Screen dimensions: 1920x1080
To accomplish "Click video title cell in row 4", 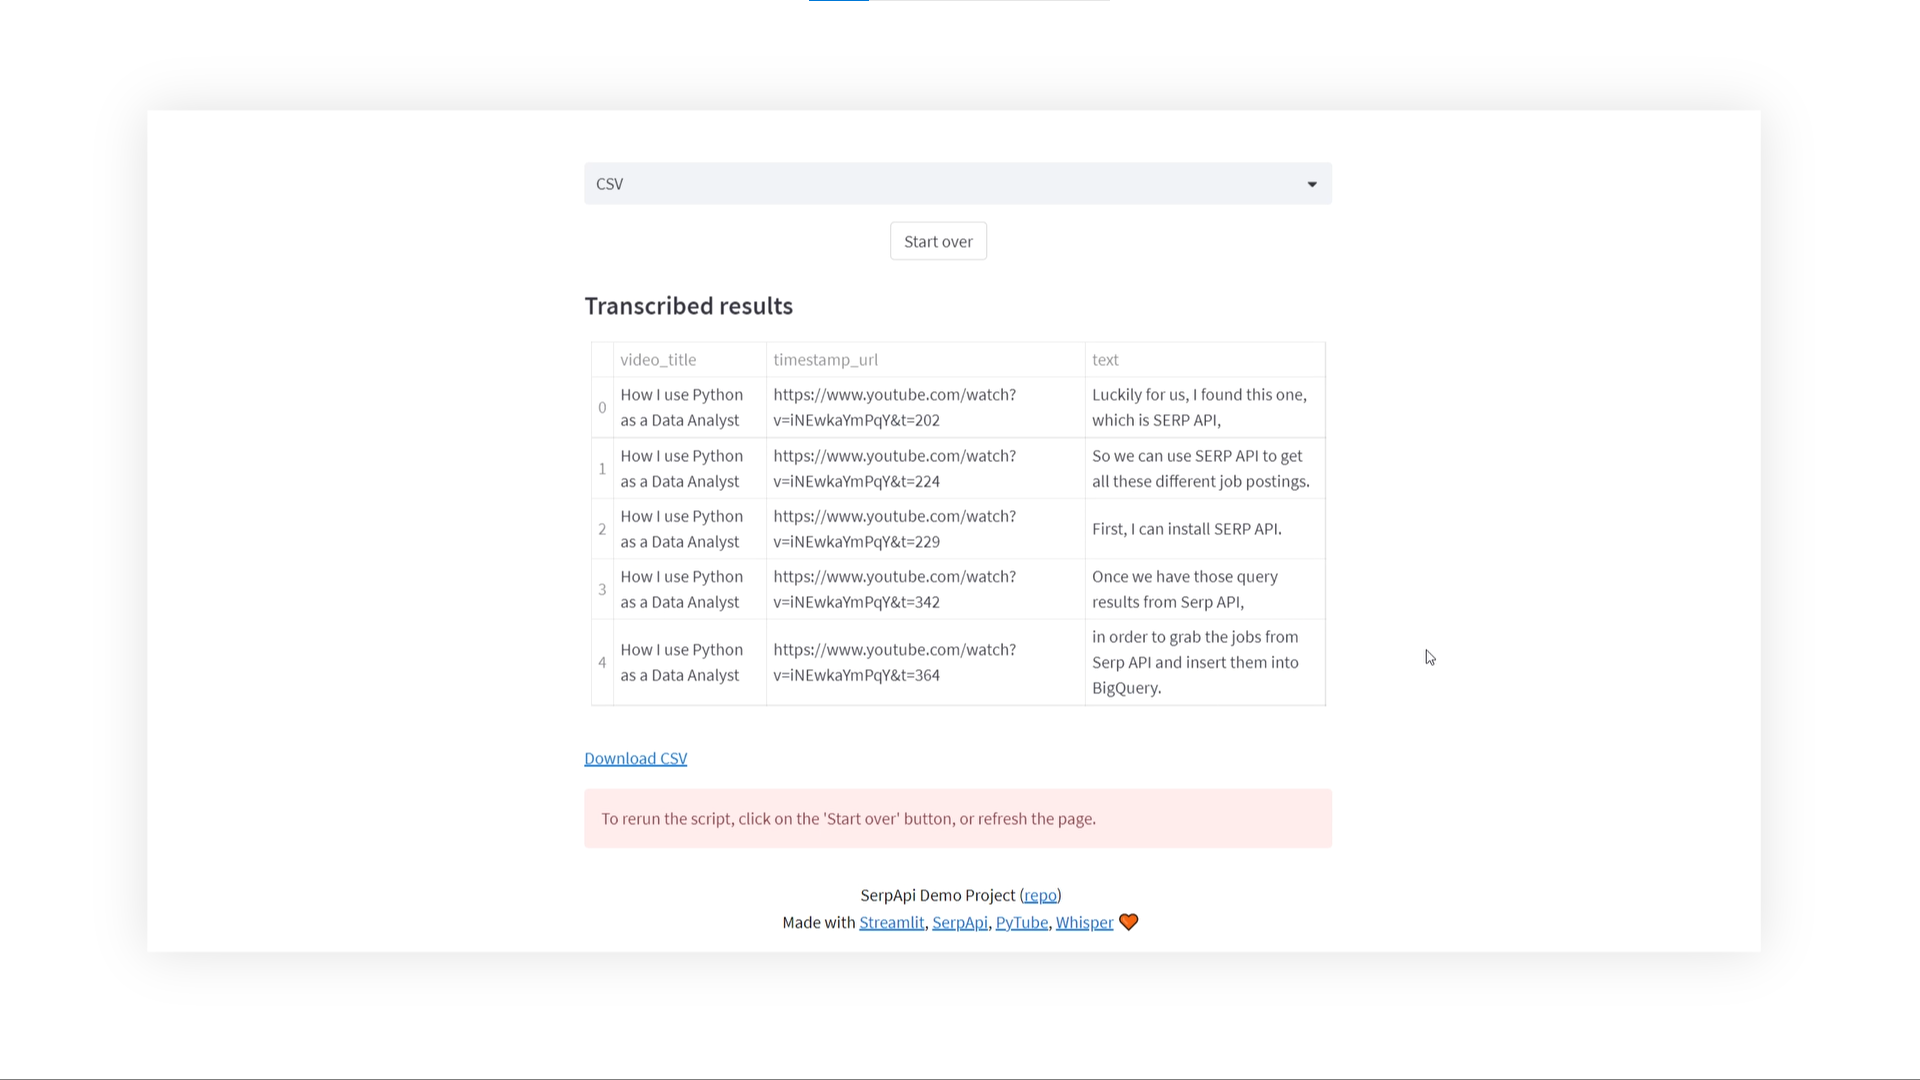I will (x=689, y=662).
